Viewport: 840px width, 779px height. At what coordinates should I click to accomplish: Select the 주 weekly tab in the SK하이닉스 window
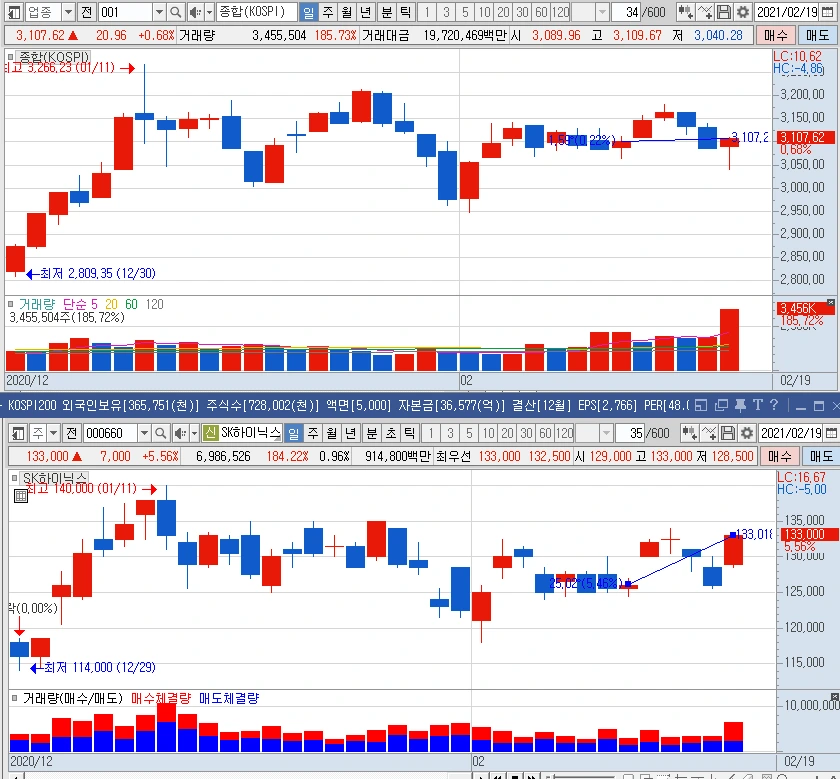(x=313, y=433)
